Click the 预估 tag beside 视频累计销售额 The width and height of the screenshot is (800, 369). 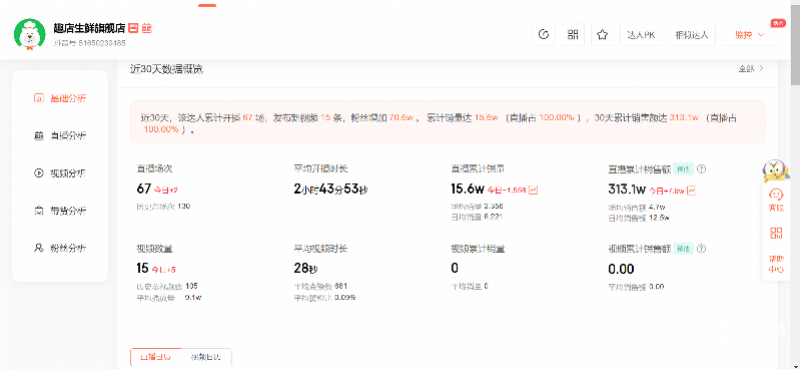[x=683, y=249]
